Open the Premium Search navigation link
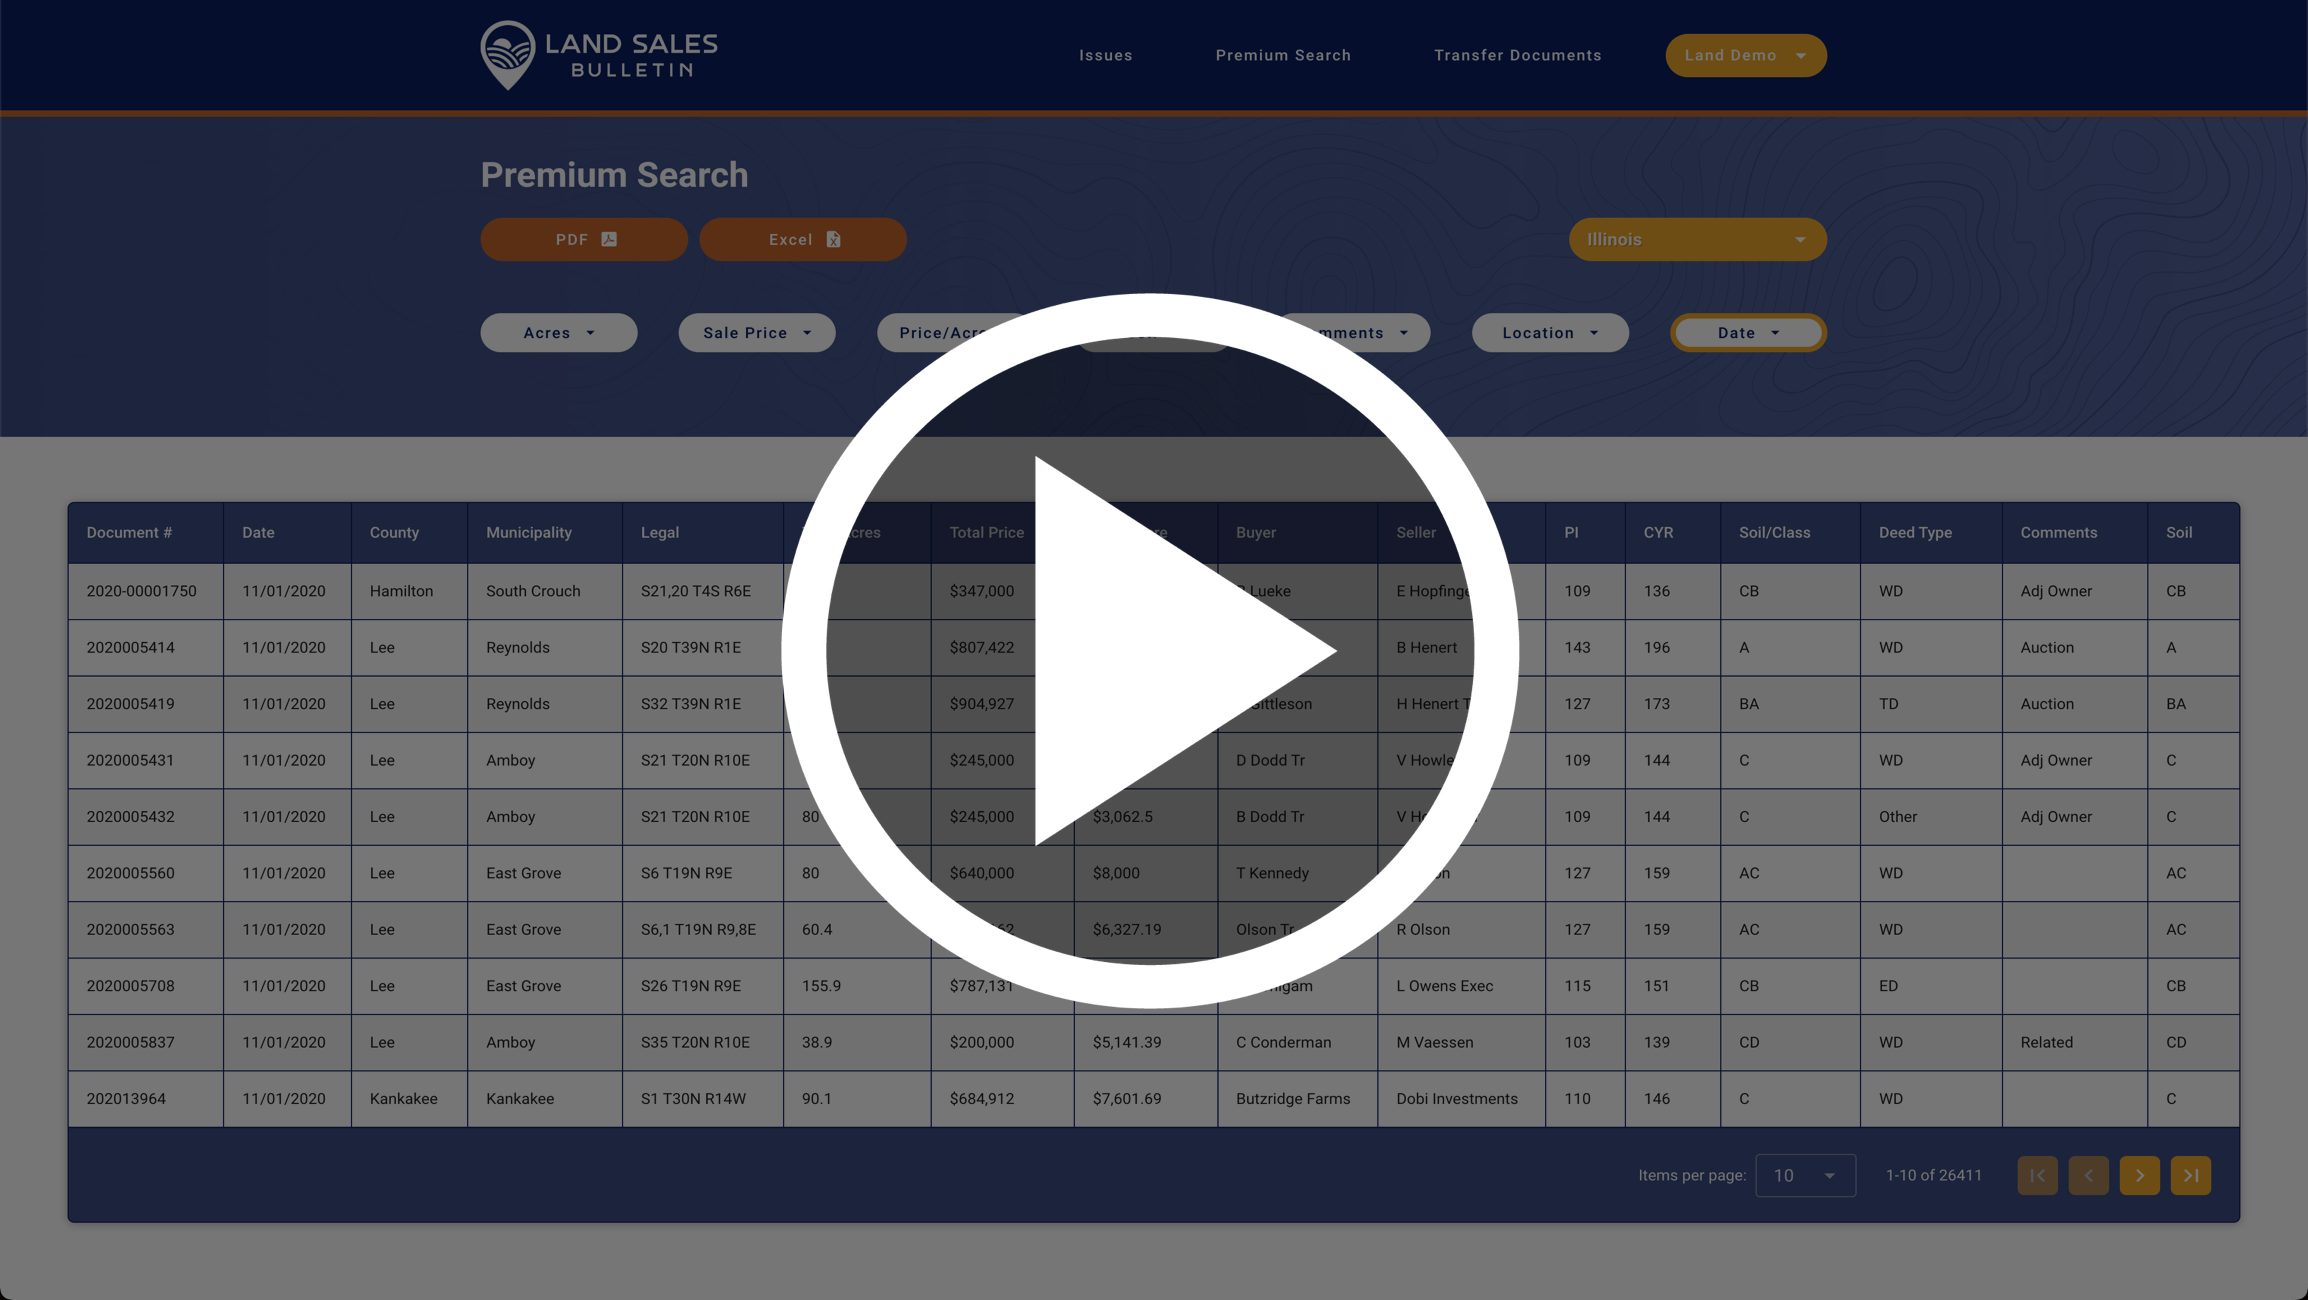This screenshot has height=1300, width=2308. 1283,55
